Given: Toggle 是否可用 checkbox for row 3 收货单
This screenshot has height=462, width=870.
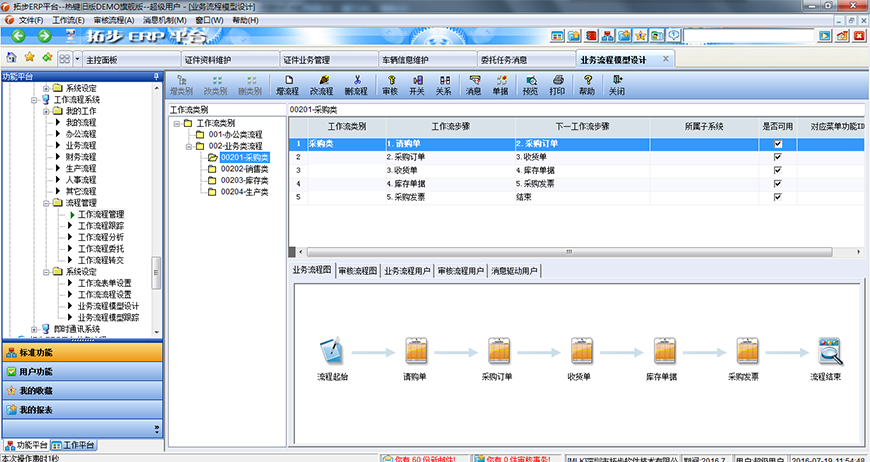Looking at the screenshot, I should coord(777,171).
